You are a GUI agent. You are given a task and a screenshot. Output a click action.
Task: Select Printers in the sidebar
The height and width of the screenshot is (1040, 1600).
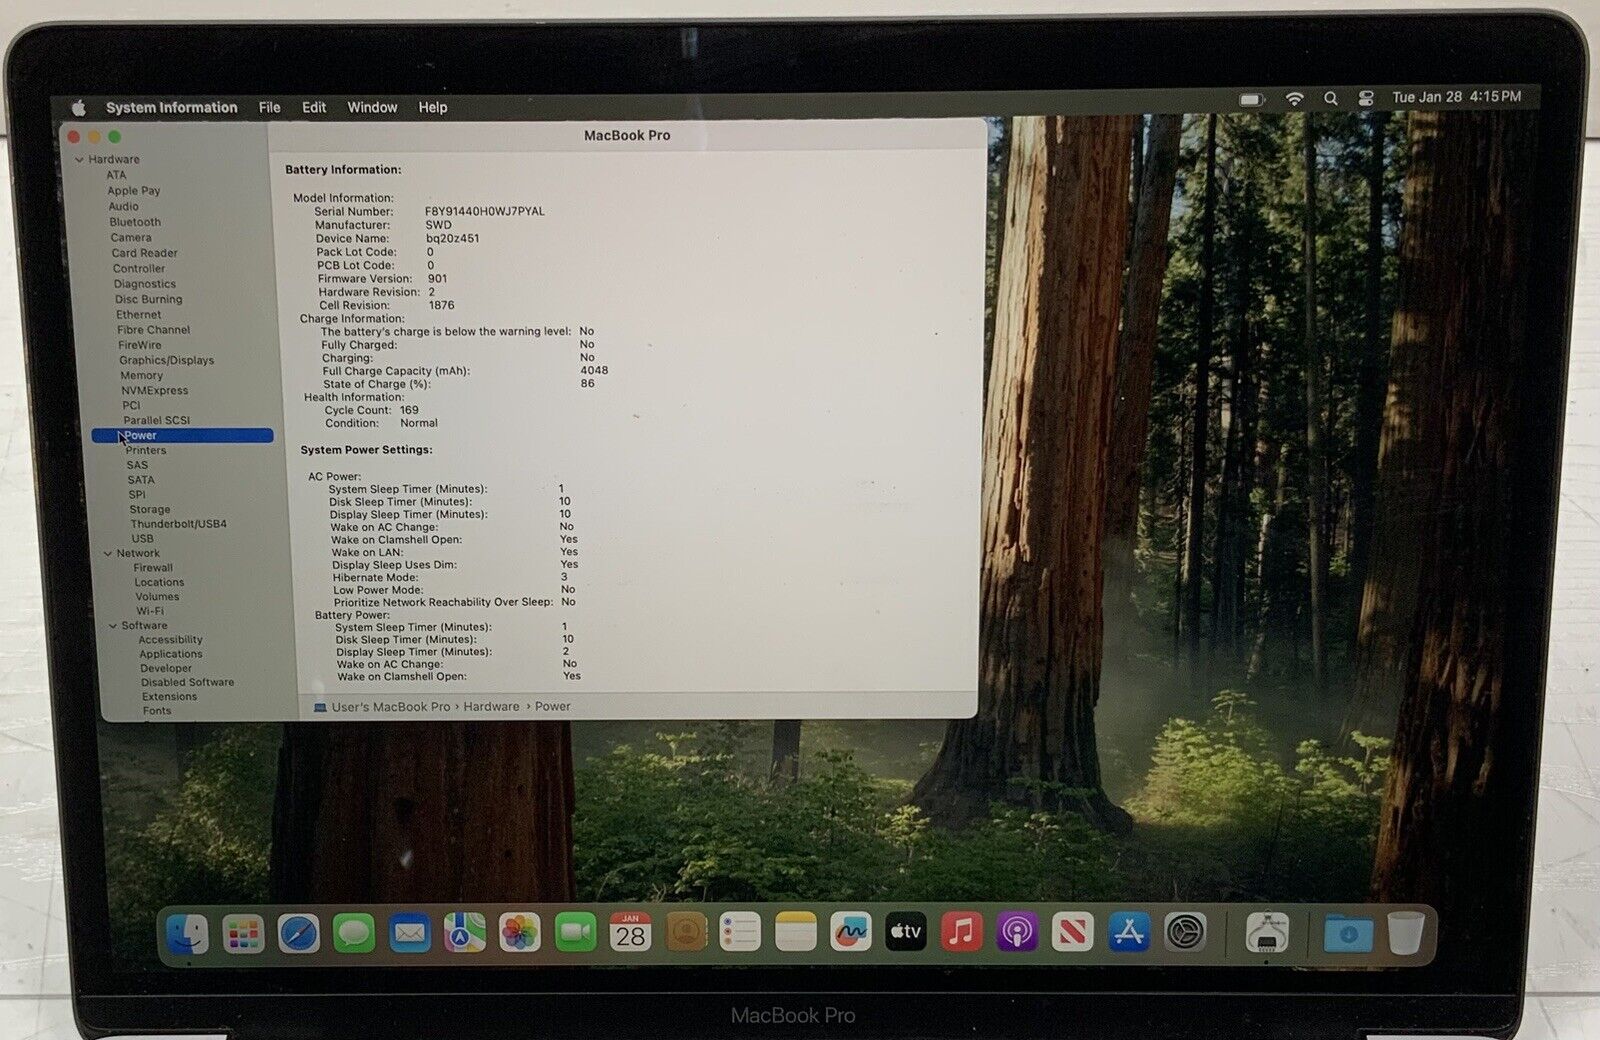146,450
